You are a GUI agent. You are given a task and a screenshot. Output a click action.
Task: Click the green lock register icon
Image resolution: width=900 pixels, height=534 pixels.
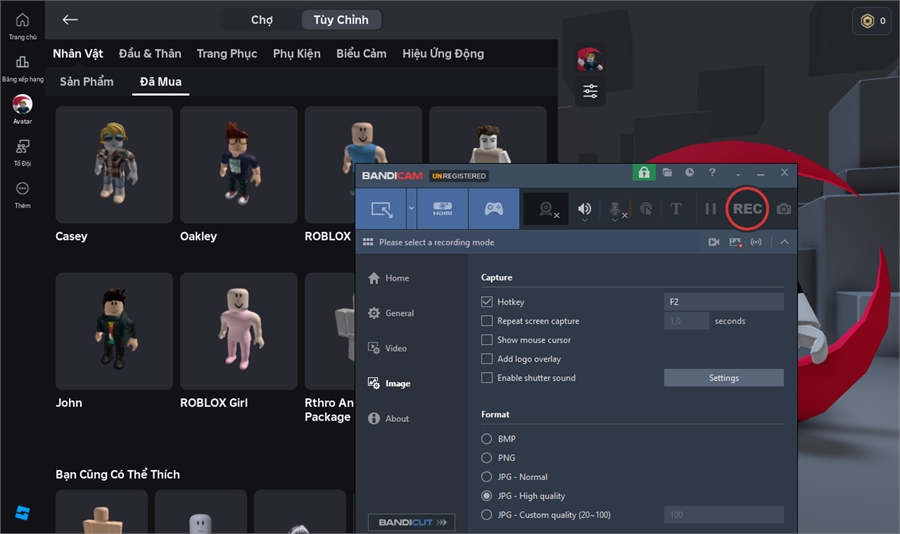(x=644, y=173)
